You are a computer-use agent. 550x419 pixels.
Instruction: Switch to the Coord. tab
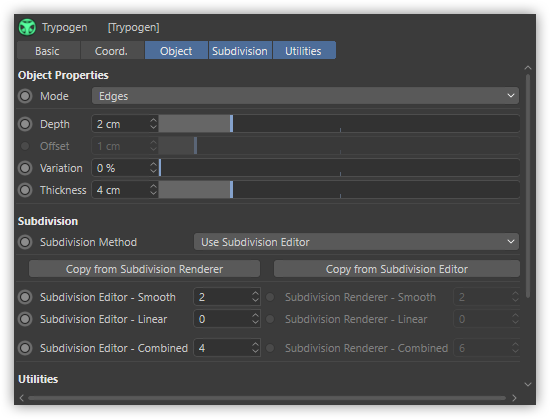112,51
